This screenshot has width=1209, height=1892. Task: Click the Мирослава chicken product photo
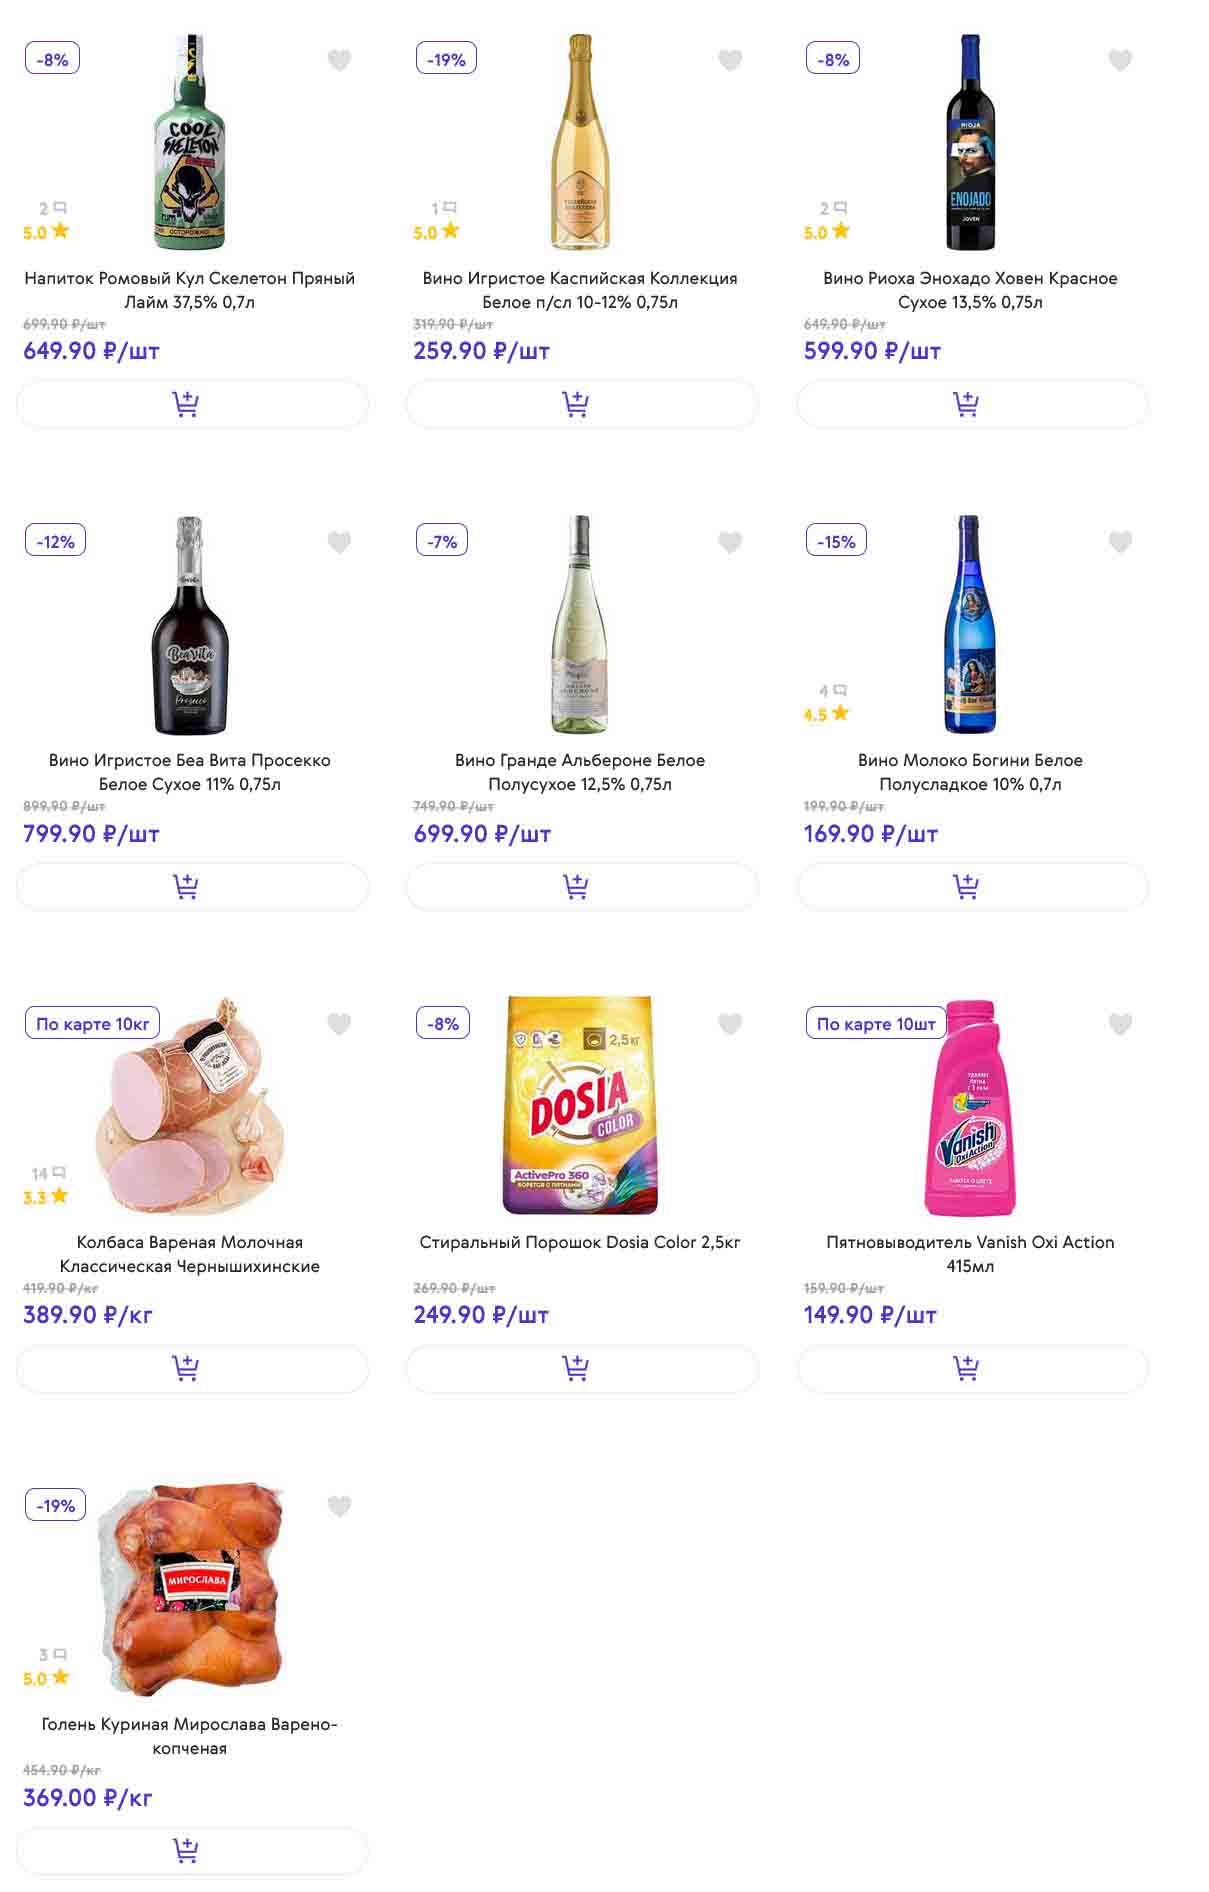pos(191,1588)
